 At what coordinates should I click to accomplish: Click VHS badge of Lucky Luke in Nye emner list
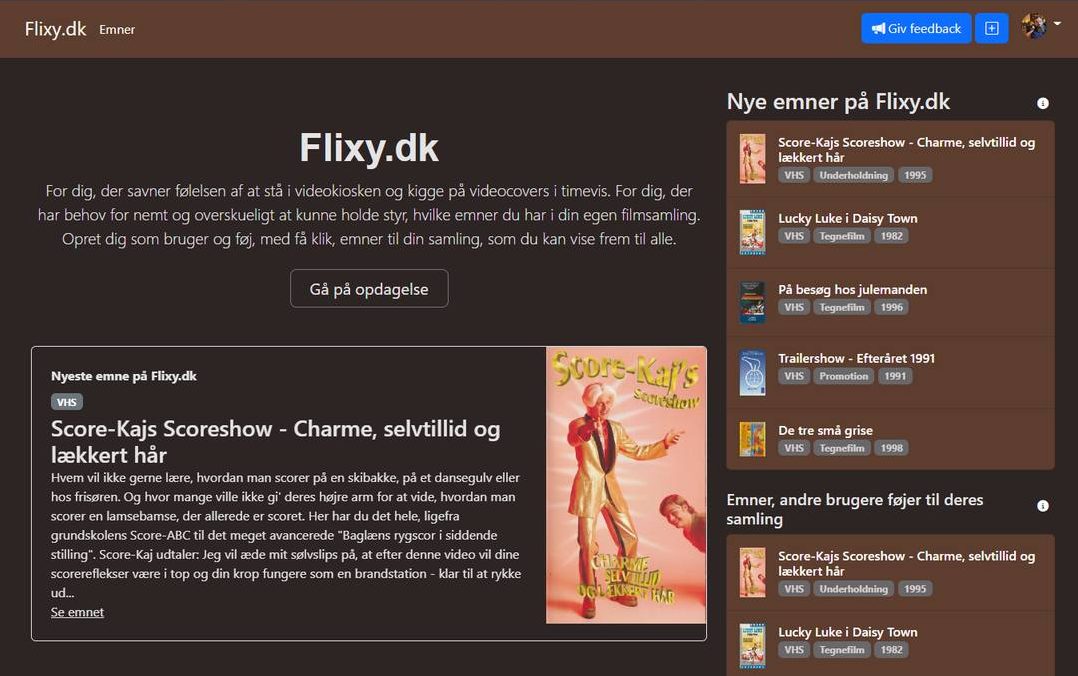click(x=794, y=236)
